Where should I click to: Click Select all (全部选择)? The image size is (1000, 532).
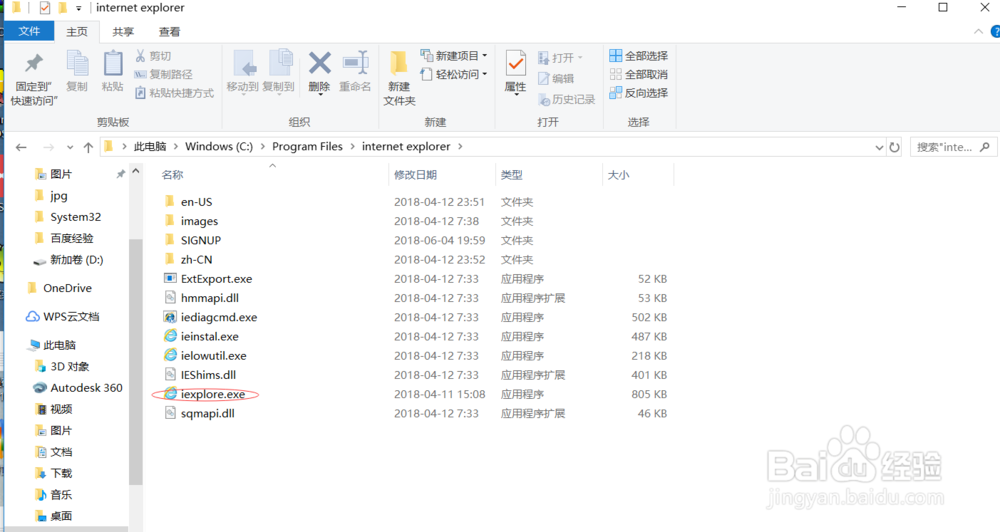click(x=638, y=55)
